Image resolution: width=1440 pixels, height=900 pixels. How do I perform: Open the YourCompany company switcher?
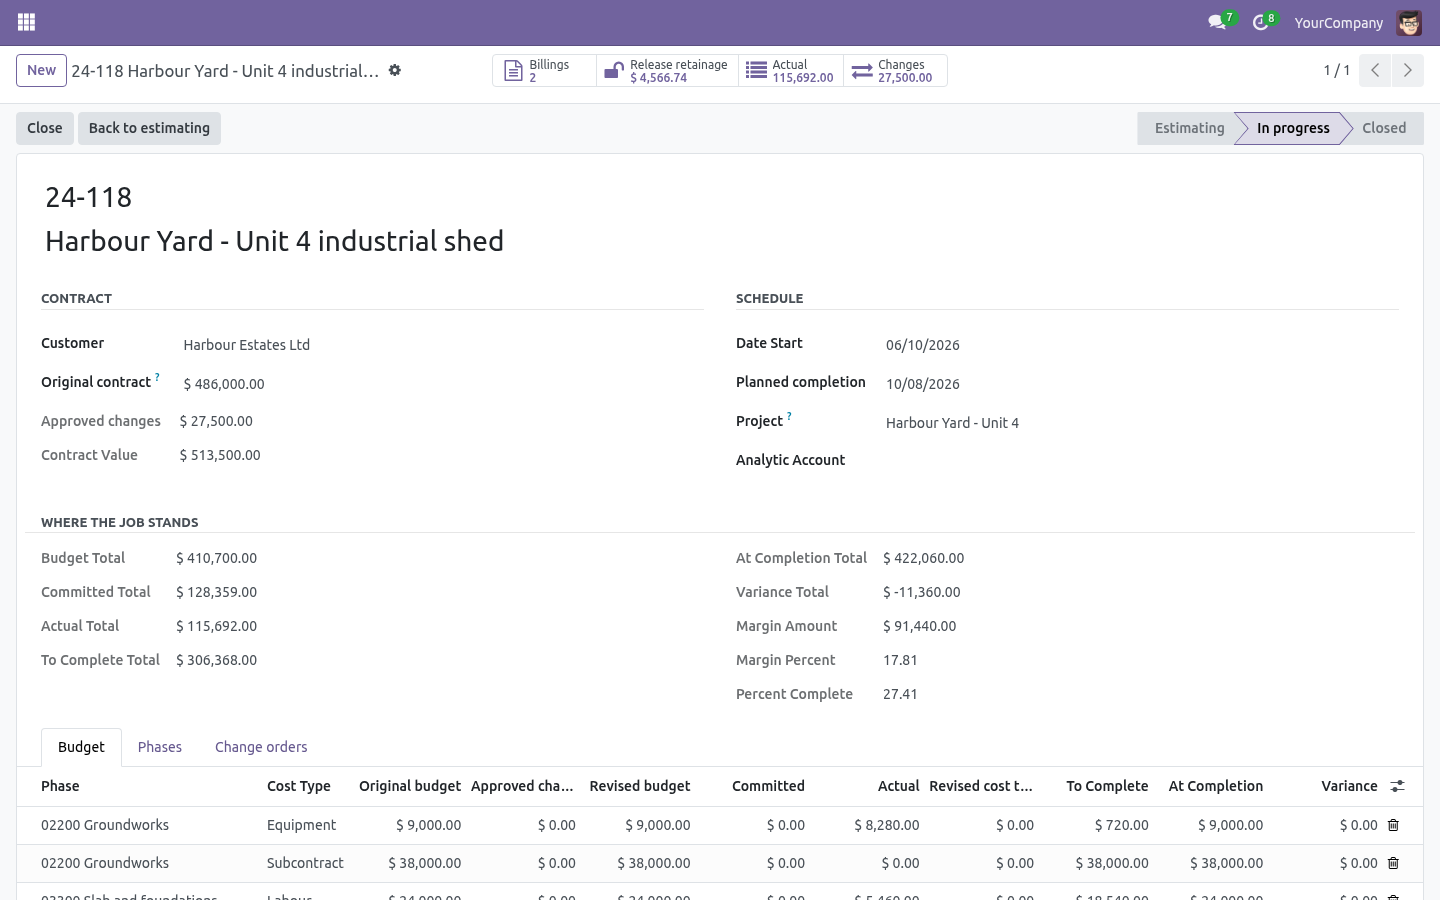pos(1338,22)
